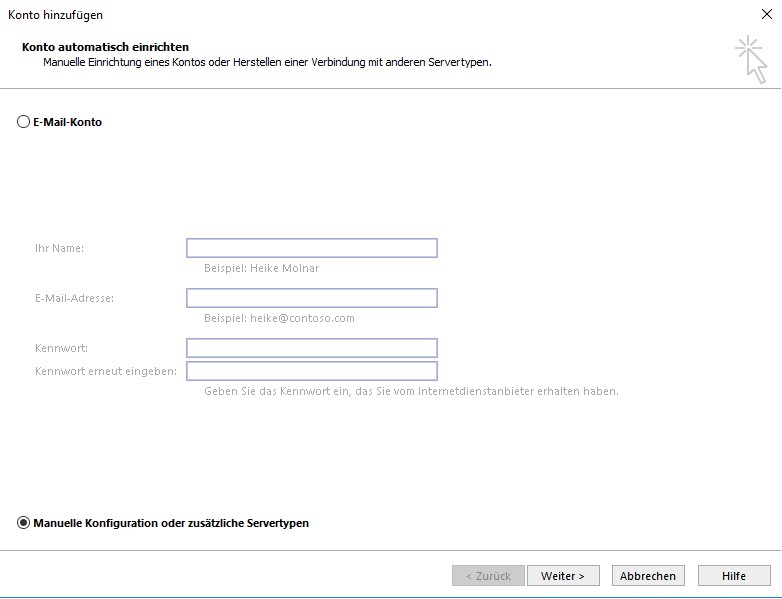Image resolution: width=782 pixels, height=599 pixels.
Task: Select the Kennwort erneut eingeben field
Action: click(x=311, y=371)
